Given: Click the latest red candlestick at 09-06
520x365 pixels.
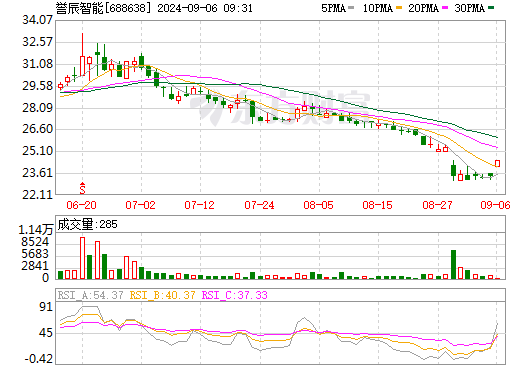Looking at the screenshot, I should tap(497, 163).
